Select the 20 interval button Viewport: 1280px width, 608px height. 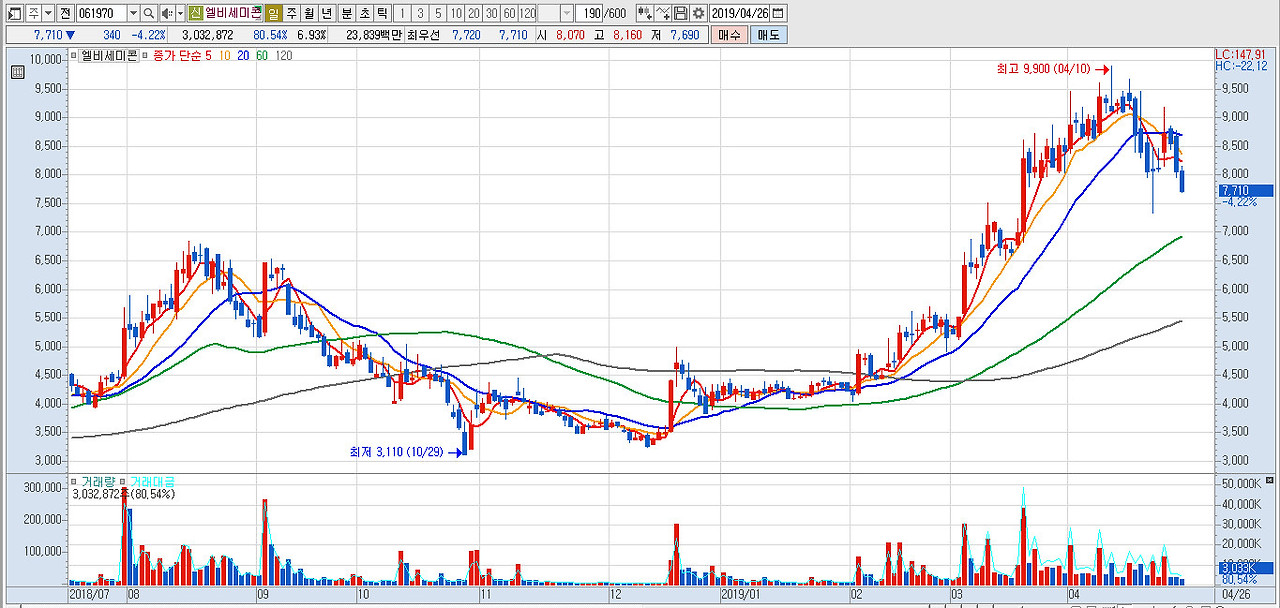(x=474, y=14)
